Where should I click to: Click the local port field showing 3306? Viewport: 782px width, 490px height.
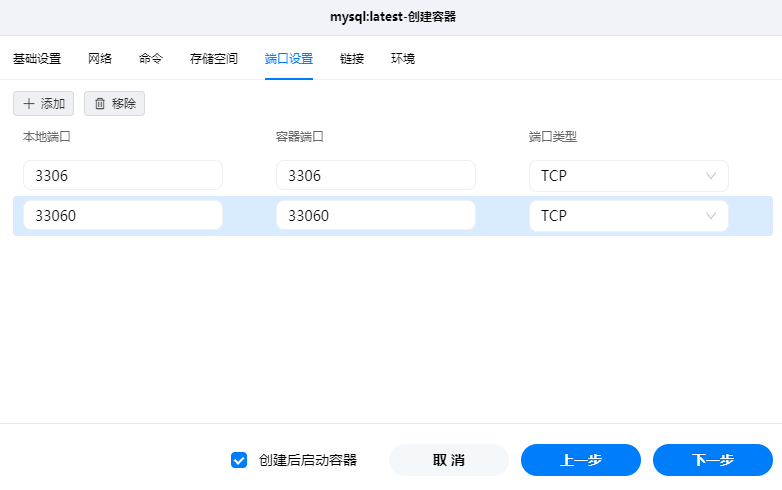123,175
